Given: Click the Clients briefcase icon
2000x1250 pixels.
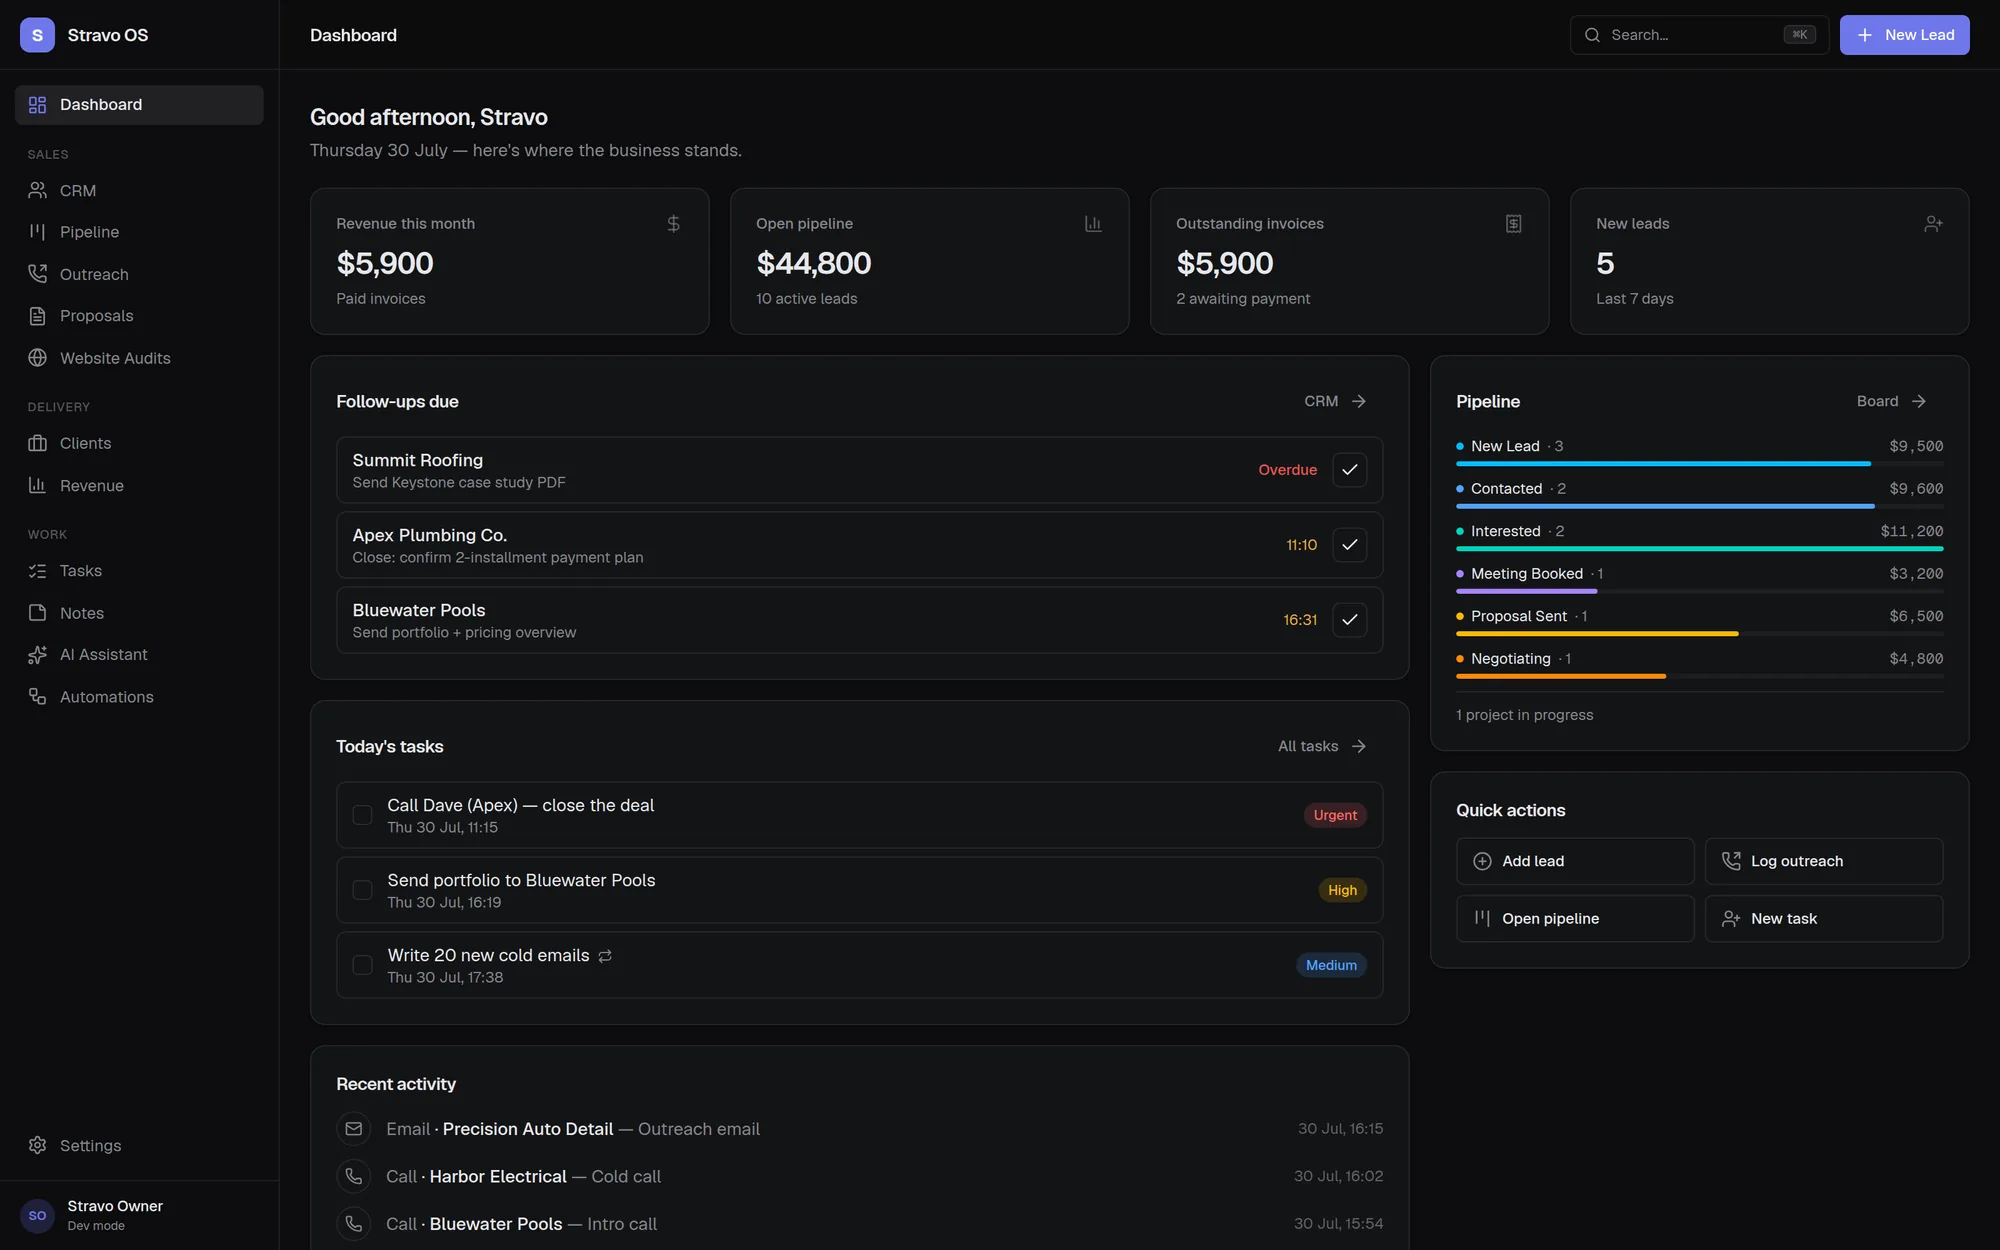Looking at the screenshot, I should click(x=38, y=443).
